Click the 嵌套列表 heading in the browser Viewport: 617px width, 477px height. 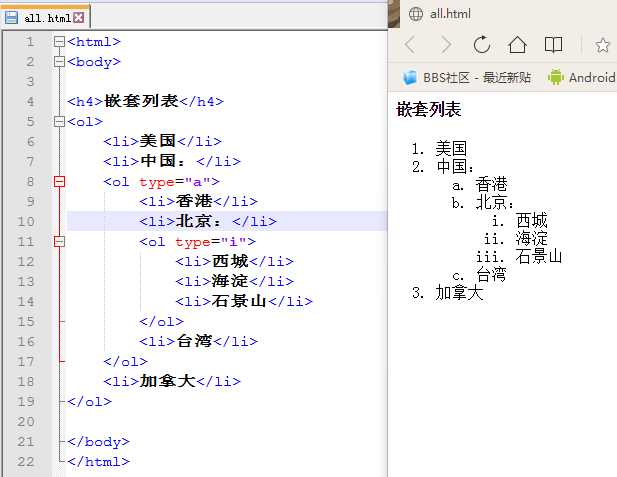(429, 109)
